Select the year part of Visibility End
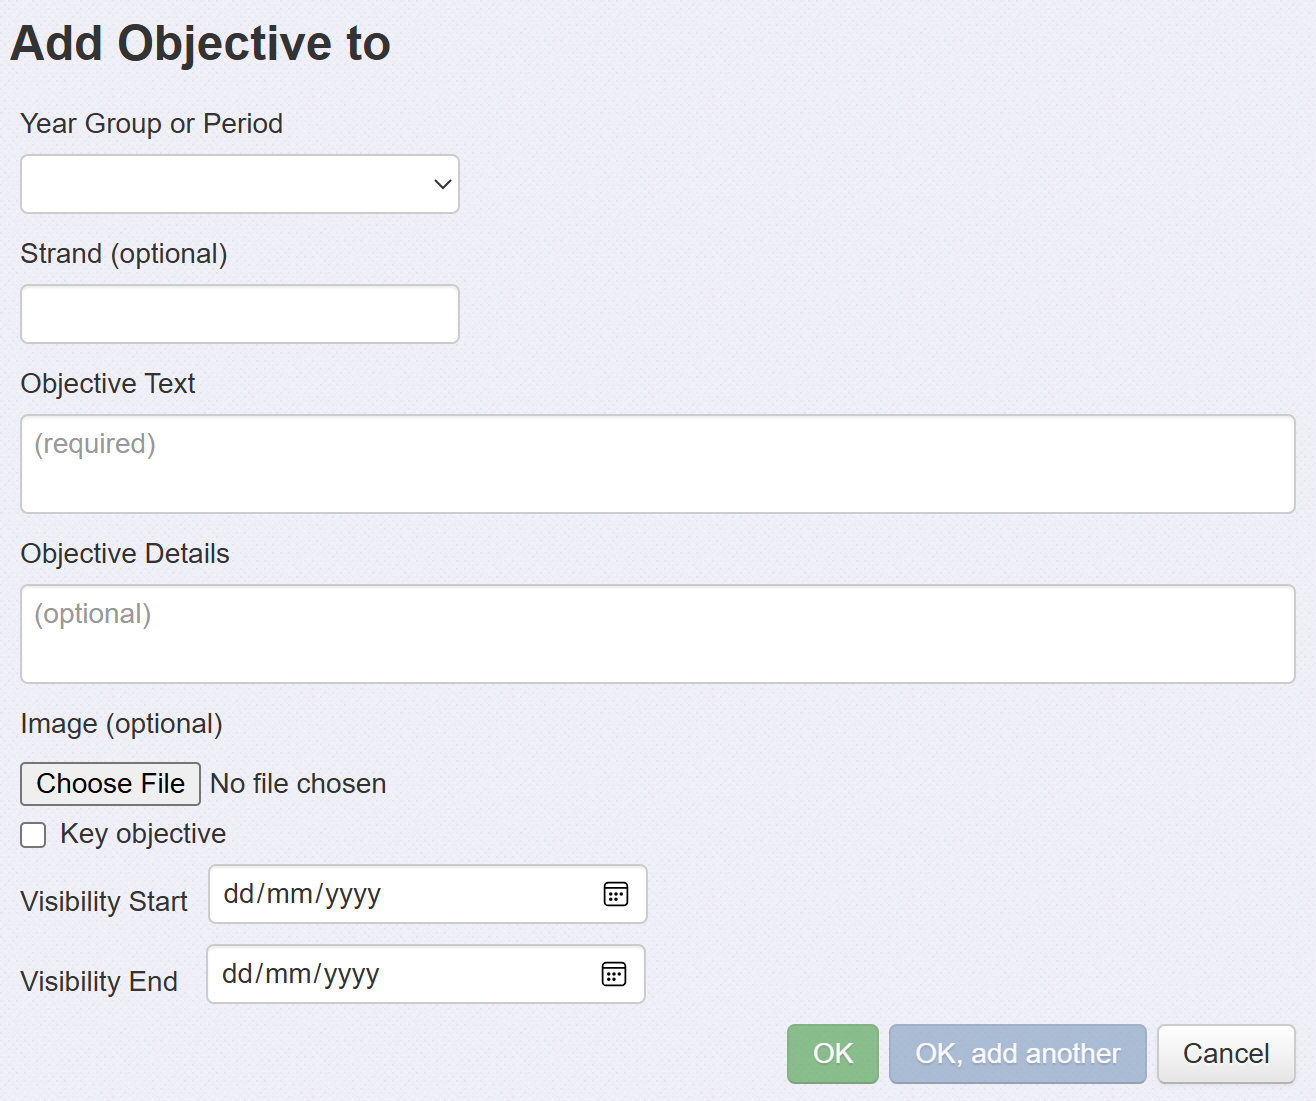The width and height of the screenshot is (1316, 1101). (x=350, y=974)
